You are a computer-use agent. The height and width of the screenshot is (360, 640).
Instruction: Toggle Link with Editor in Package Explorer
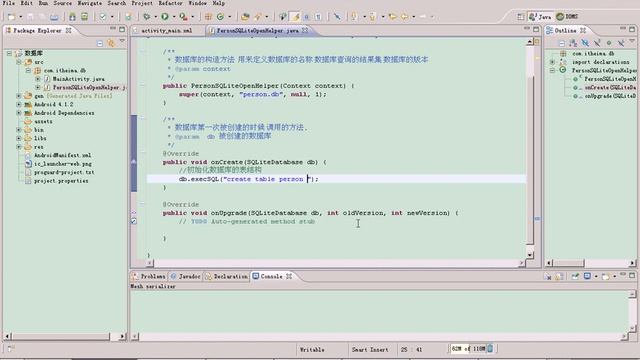pos(111,43)
